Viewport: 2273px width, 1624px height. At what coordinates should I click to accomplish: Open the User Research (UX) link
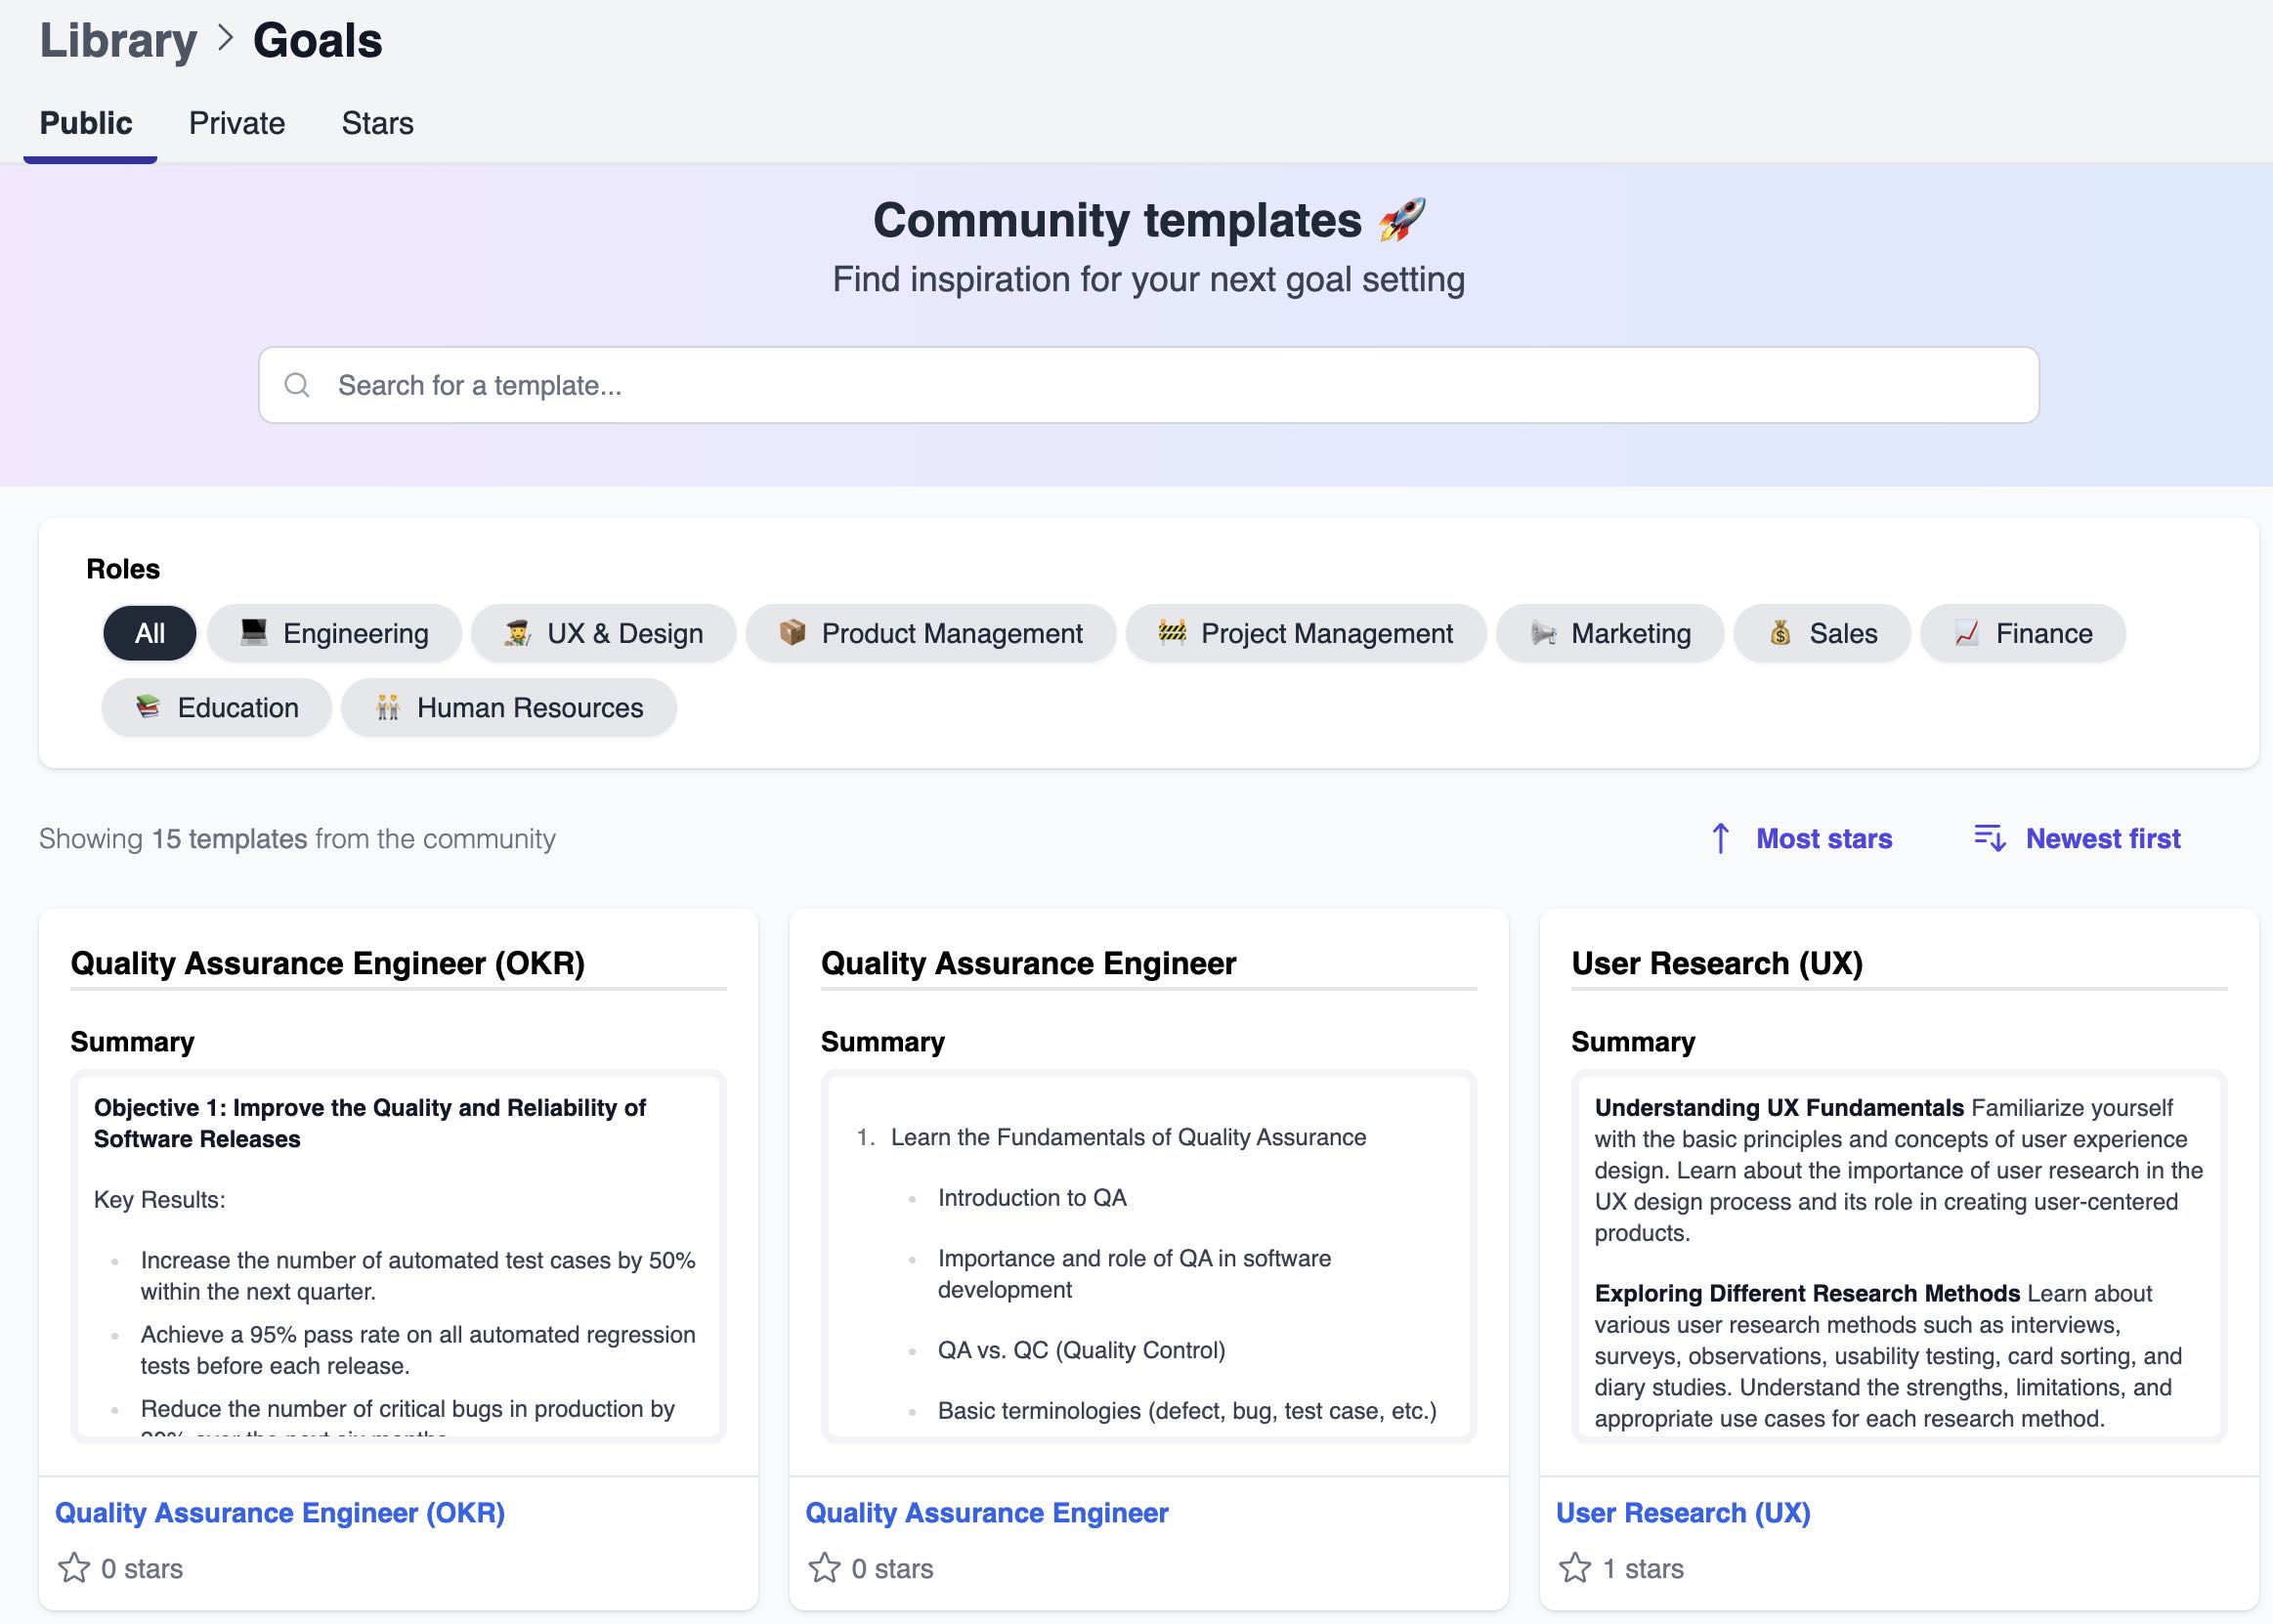click(x=1683, y=1513)
